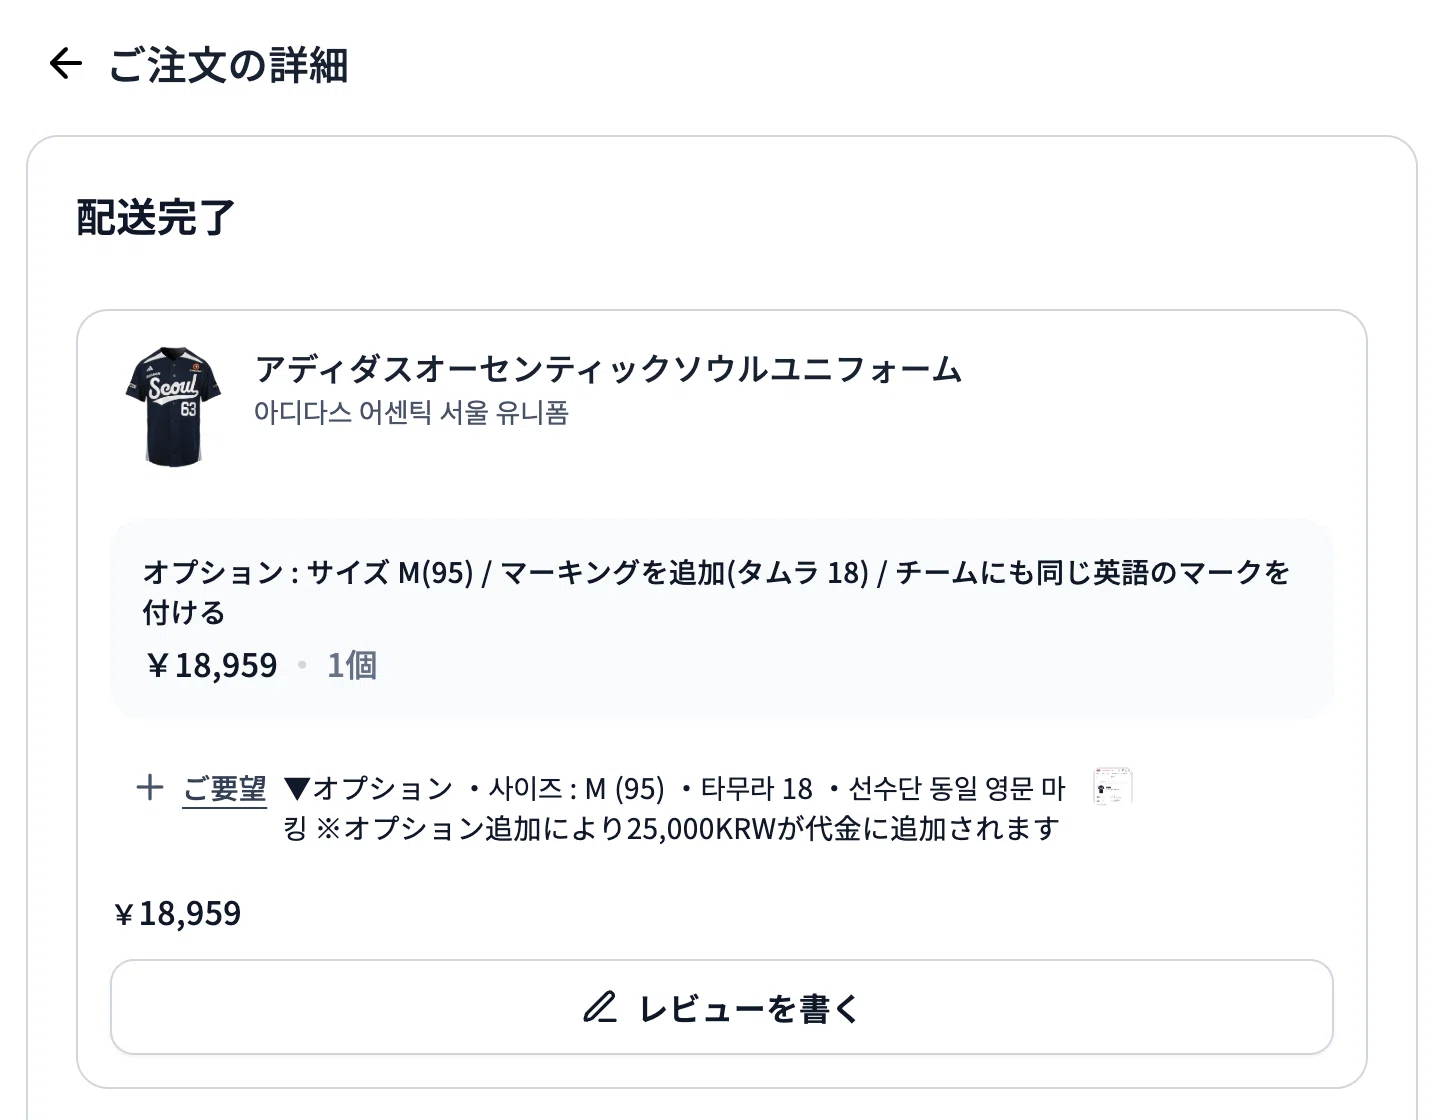The image size is (1446, 1120).
Task: Click the ご注文の詳細 page heading
Action: tap(228, 65)
